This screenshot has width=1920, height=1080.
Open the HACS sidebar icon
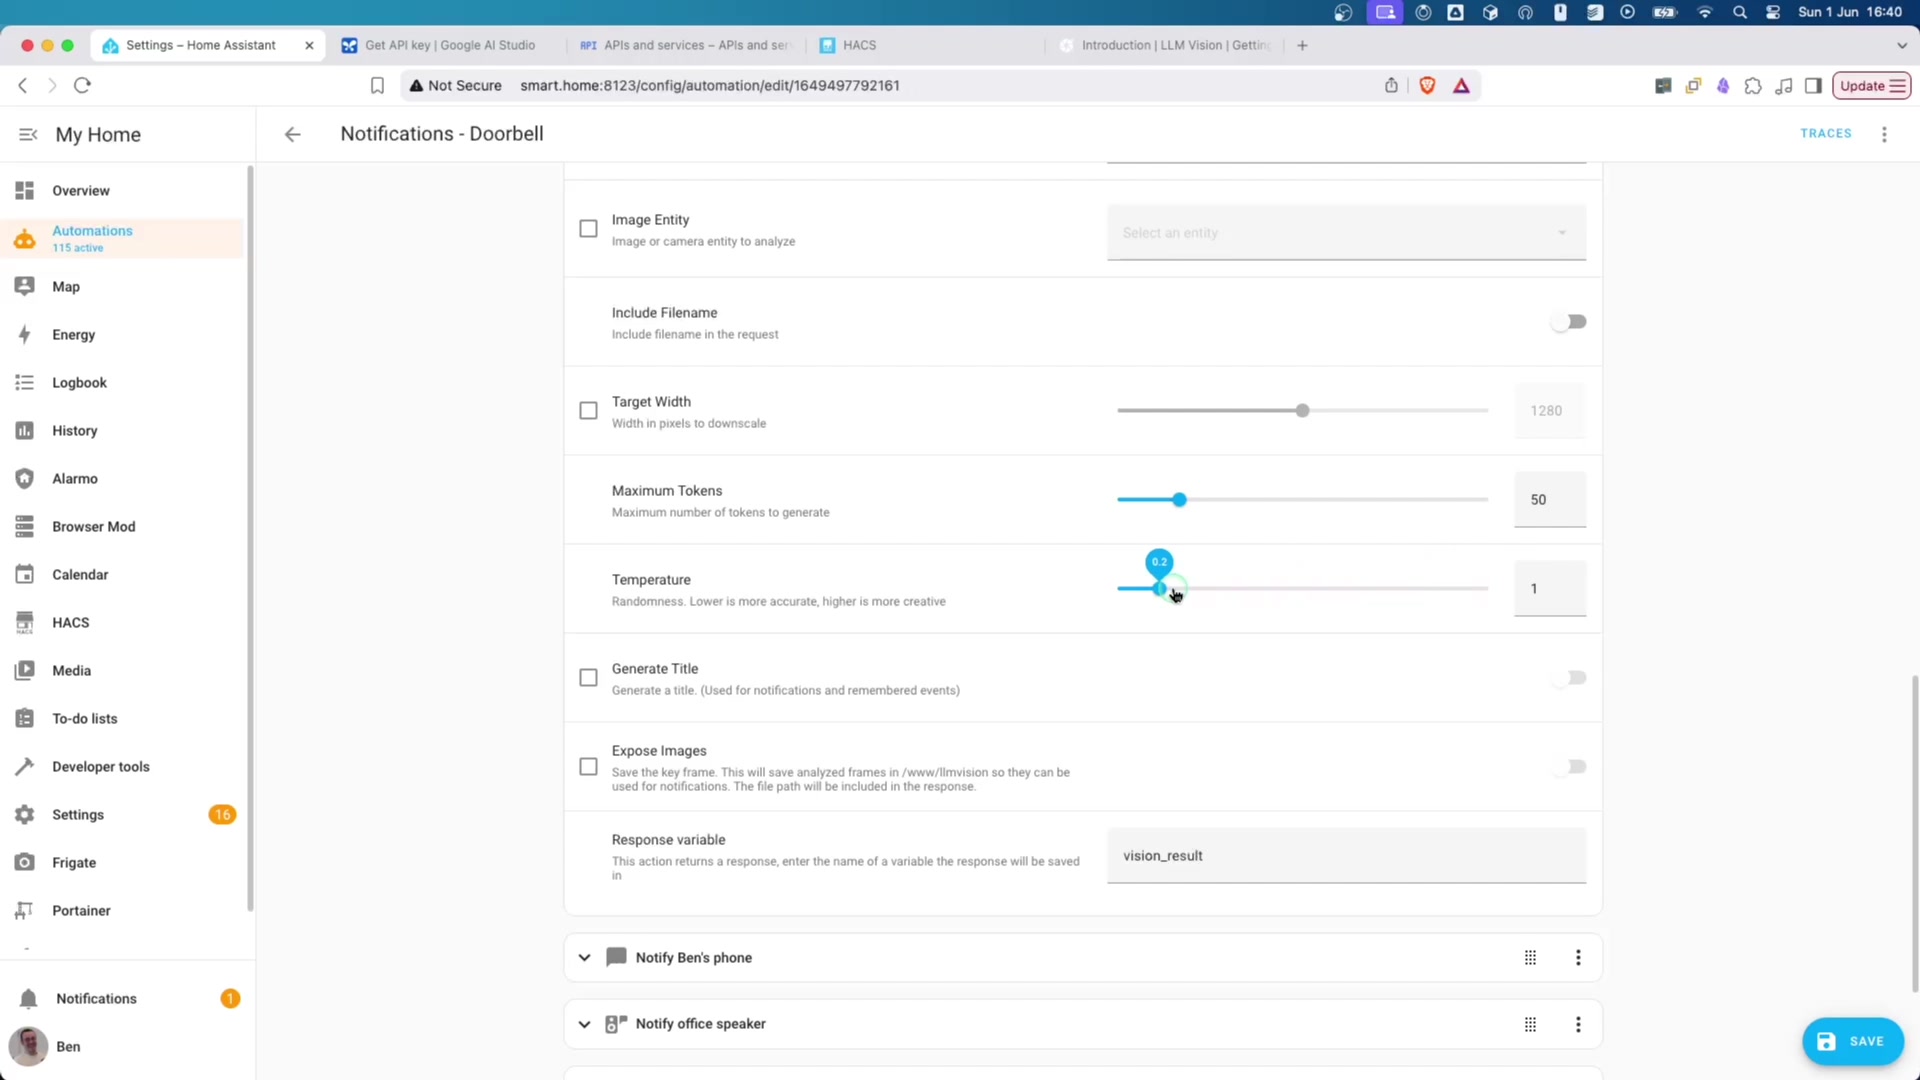point(25,623)
